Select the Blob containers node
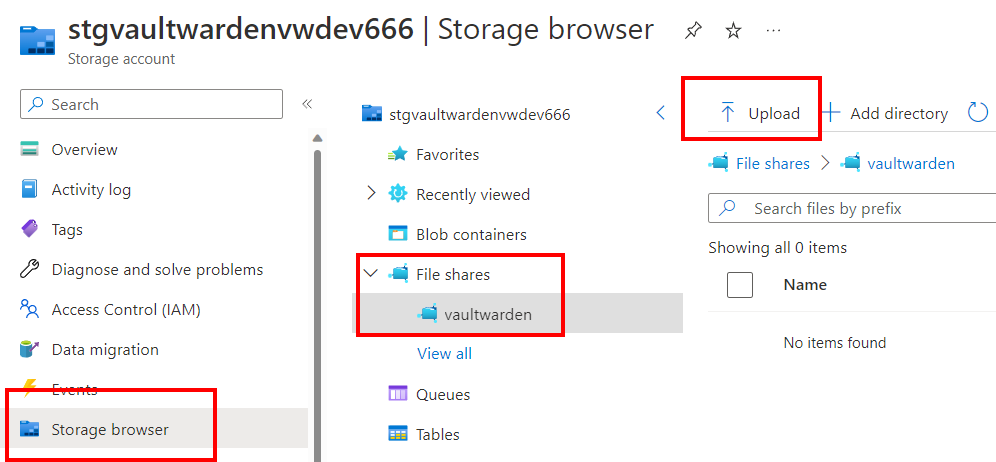Viewport: 996px width, 462px height. (x=457, y=234)
